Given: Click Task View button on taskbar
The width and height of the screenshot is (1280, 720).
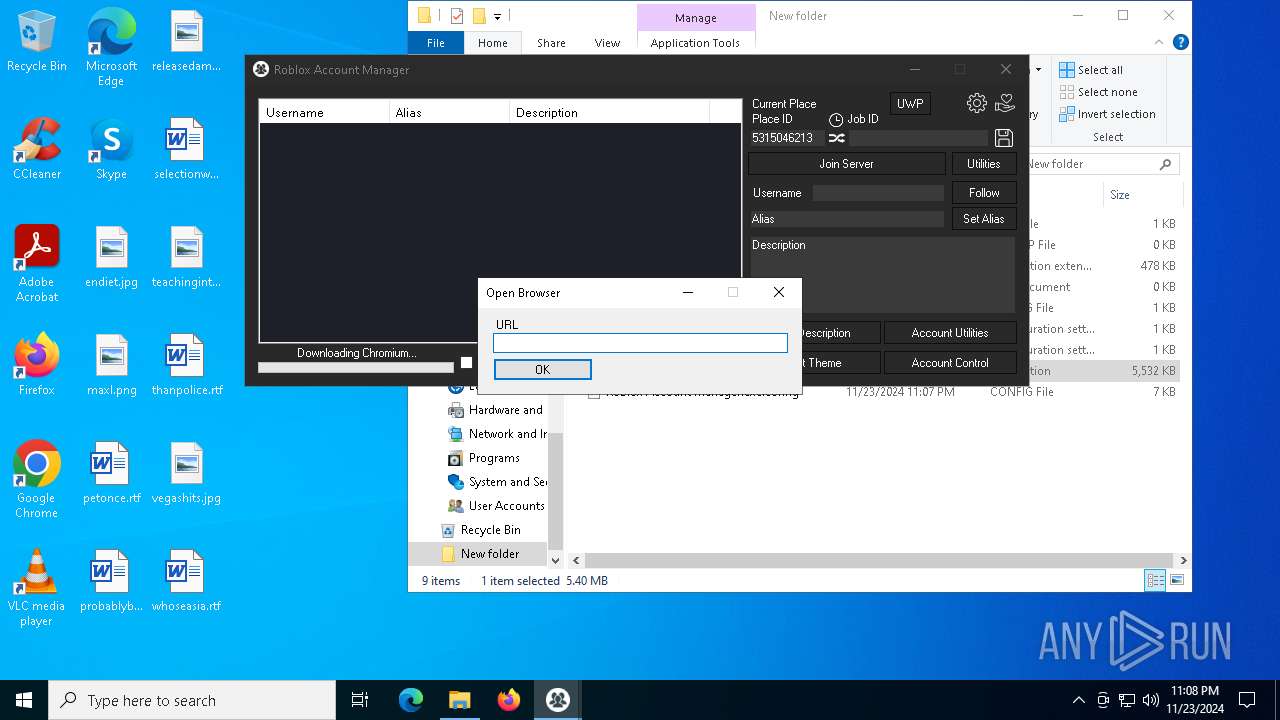Looking at the screenshot, I should [x=360, y=700].
